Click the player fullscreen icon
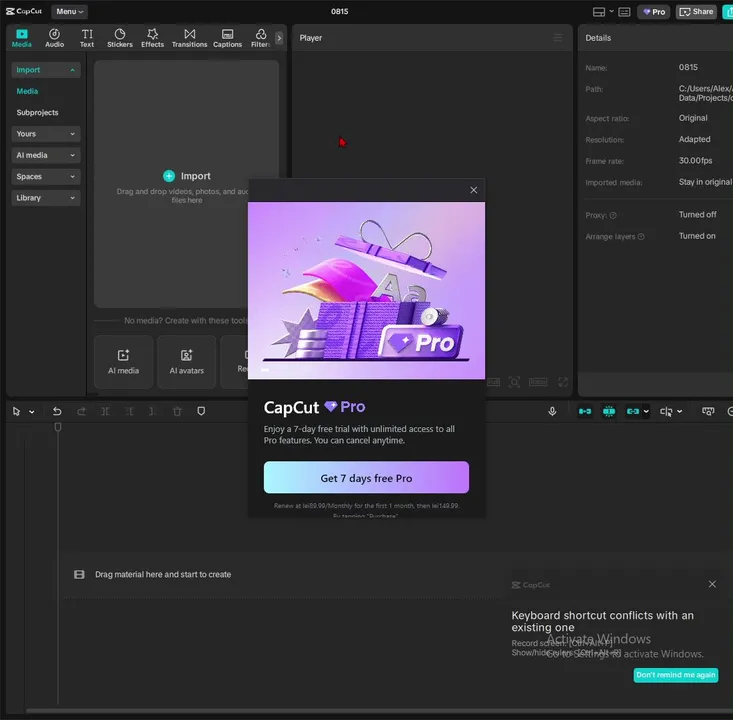Image resolution: width=733 pixels, height=720 pixels. 563,382
